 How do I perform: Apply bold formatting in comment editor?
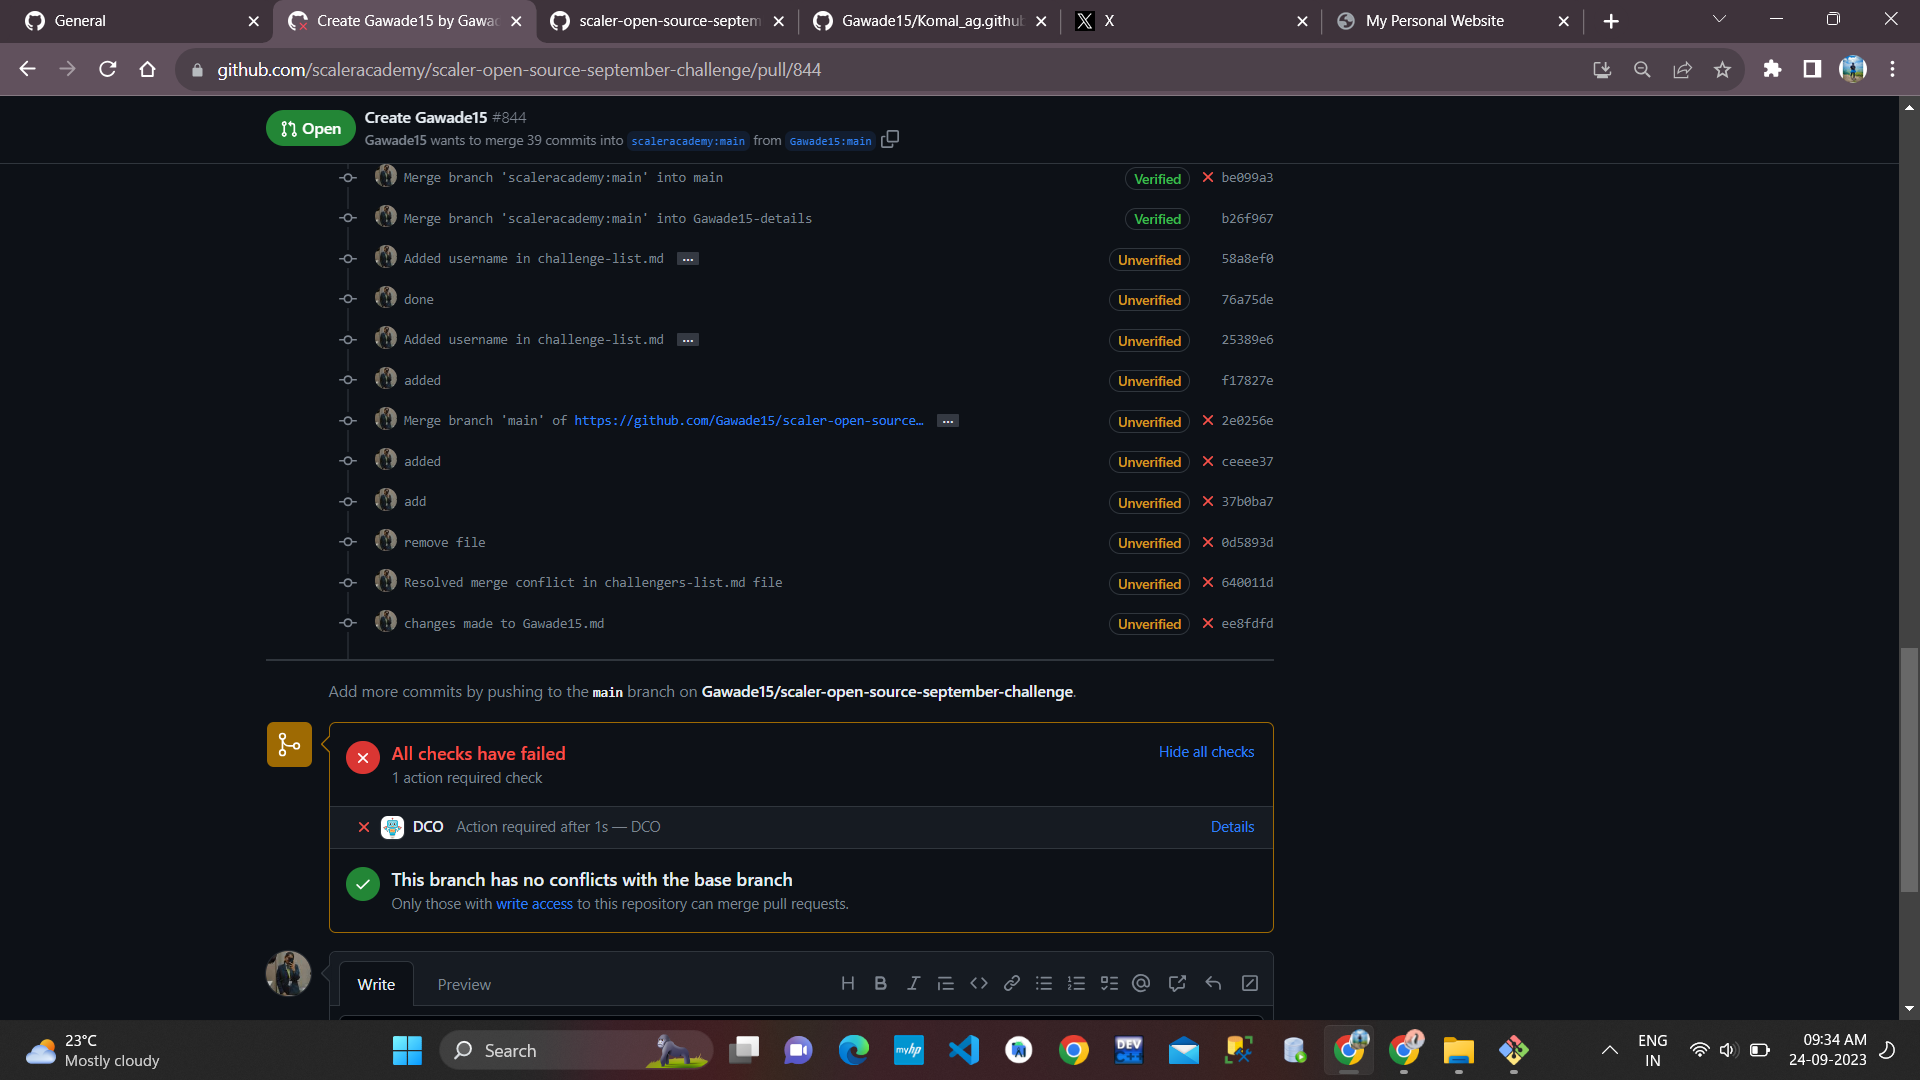[x=880, y=983]
